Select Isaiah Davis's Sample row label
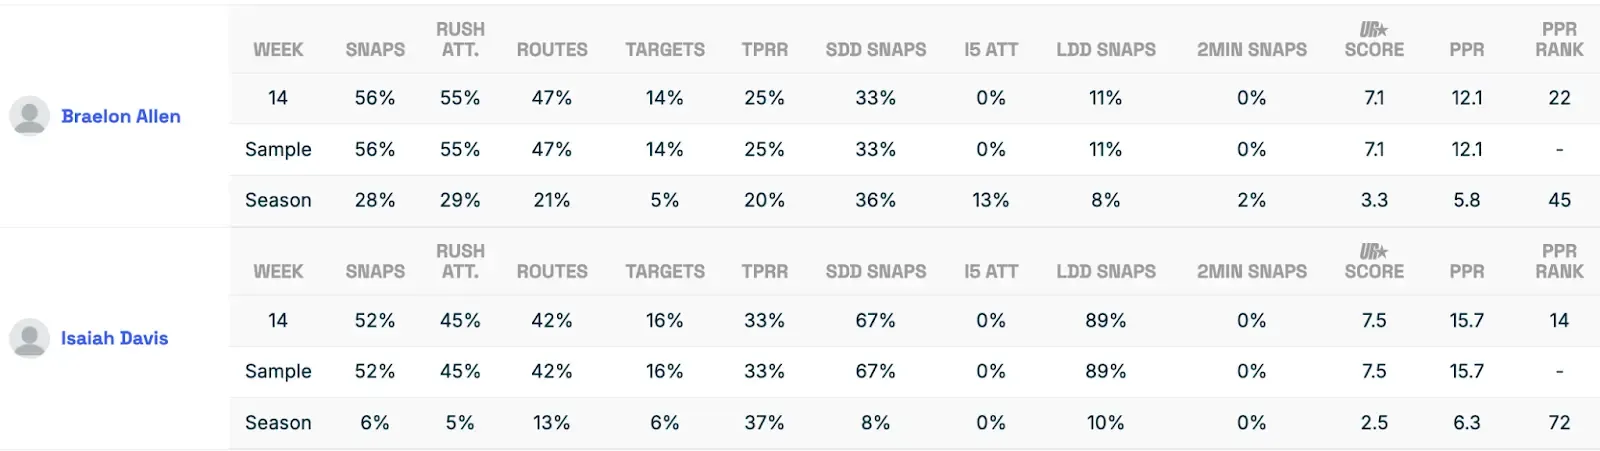Viewport: 1600px width, 451px height. click(x=278, y=371)
